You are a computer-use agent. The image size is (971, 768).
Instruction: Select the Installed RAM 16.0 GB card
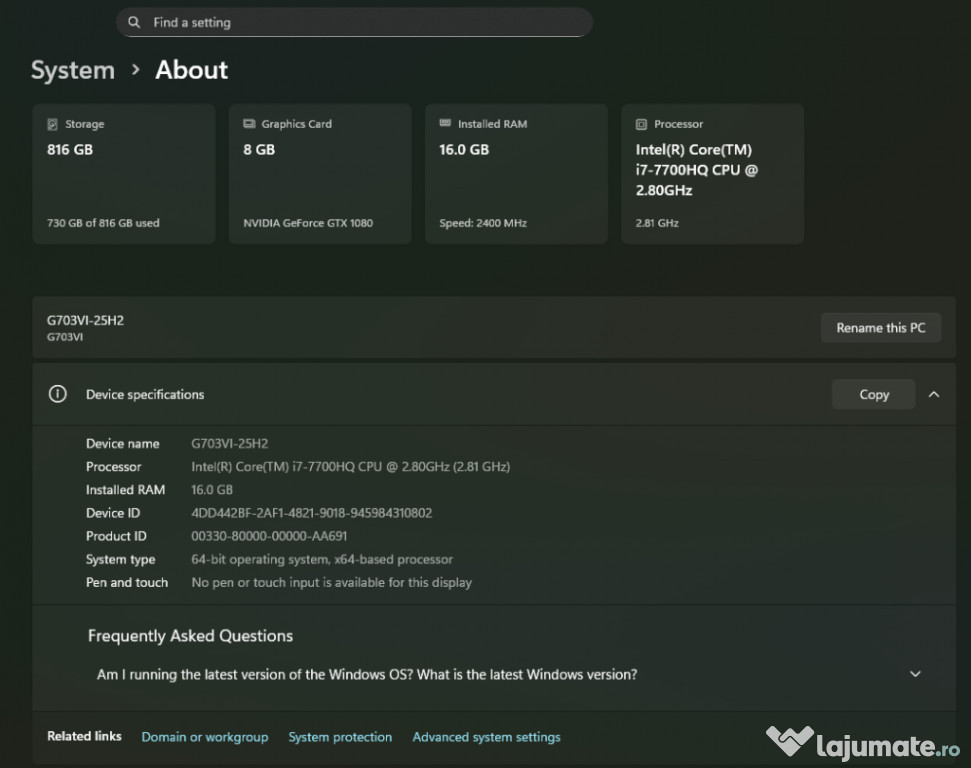click(516, 175)
